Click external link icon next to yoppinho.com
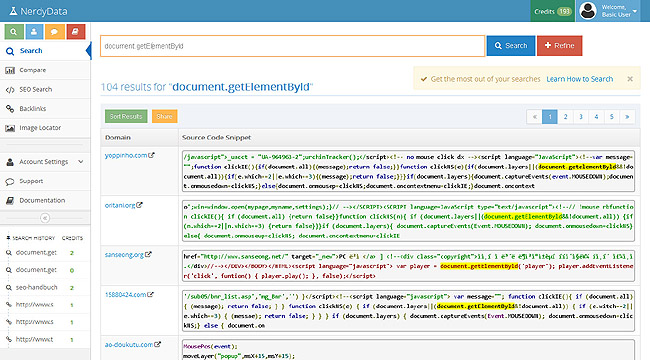Screen dimensions: 650x360 (x=151, y=155)
